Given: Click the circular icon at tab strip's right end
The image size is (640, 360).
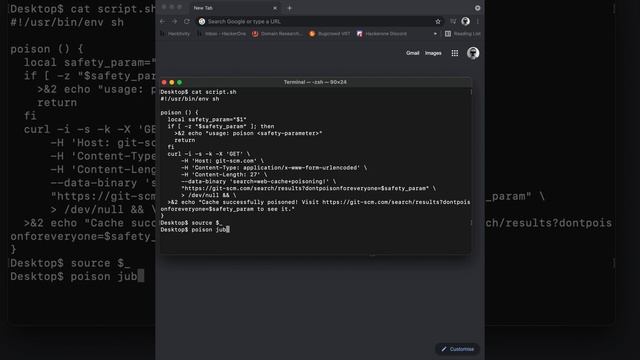Looking at the screenshot, I should tap(477, 8).
